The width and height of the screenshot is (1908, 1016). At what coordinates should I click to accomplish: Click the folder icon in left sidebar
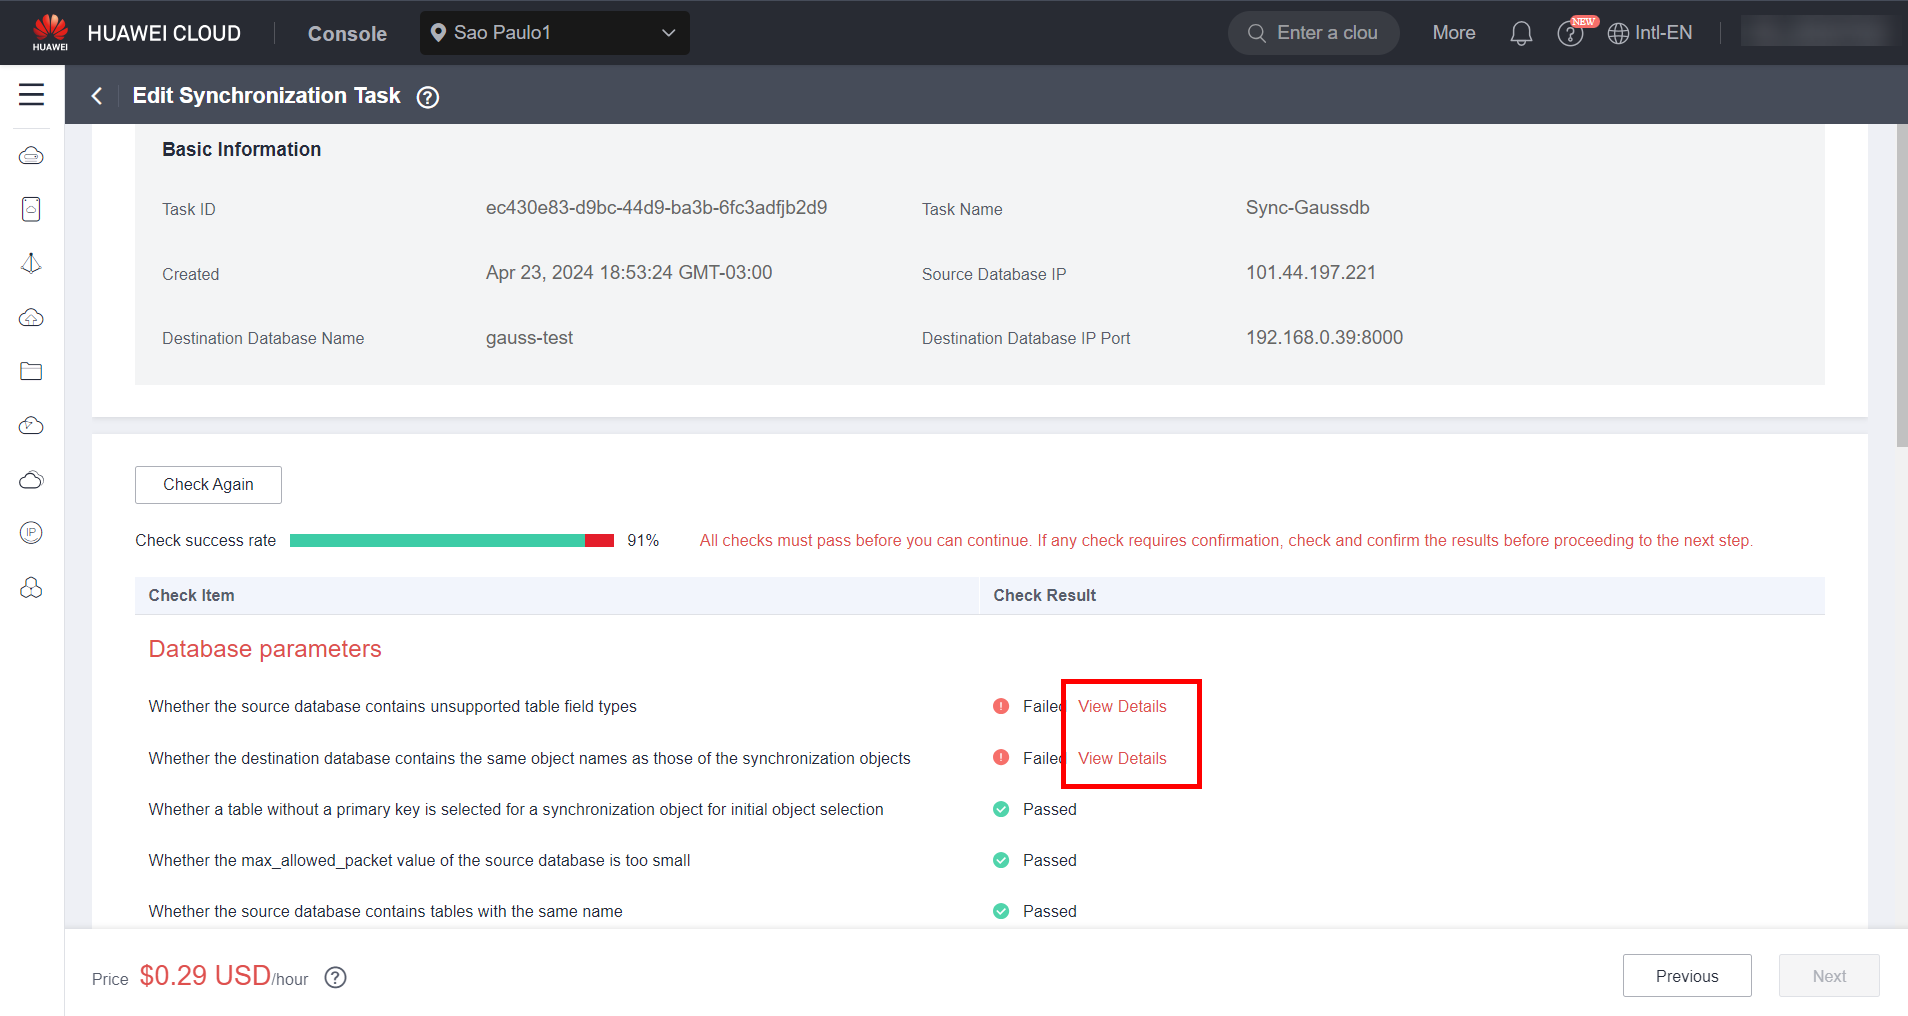[x=31, y=371]
